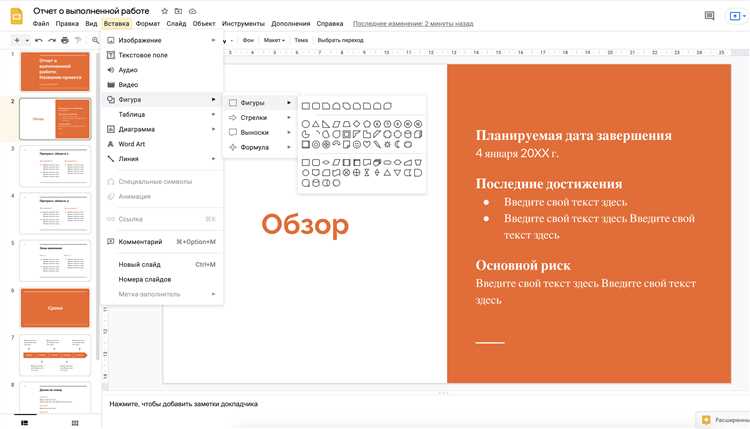The width and height of the screenshot is (750, 429).
Task: Select the orange Сроки slide thumbnail 6
Action: pos(55,308)
